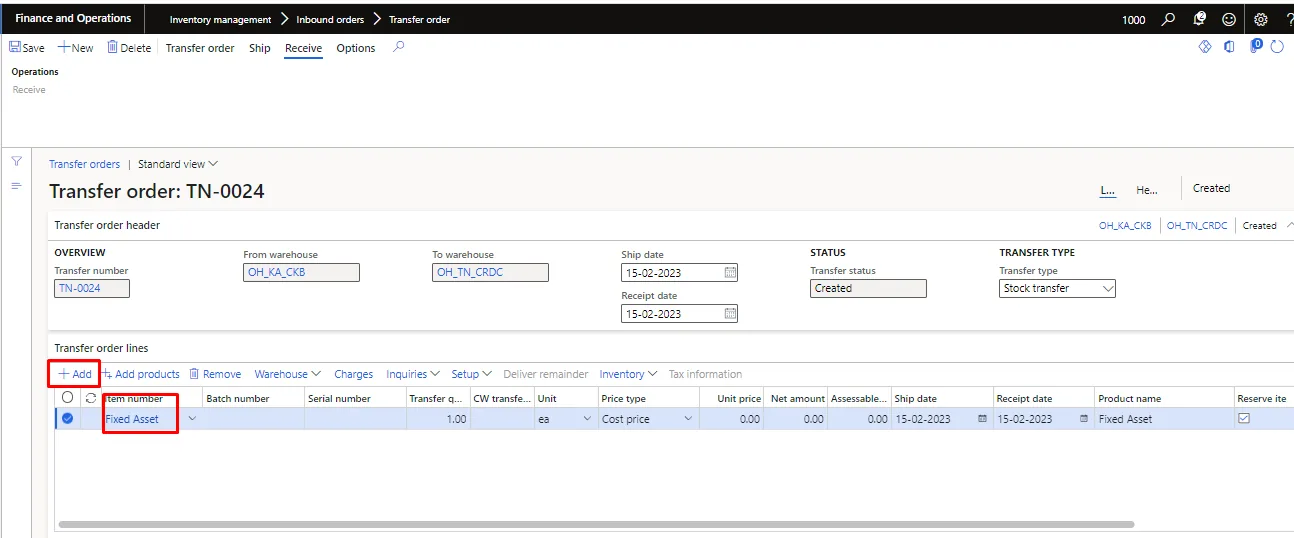This screenshot has height=538, width=1294.
Task: Open the Receipt date calendar picker in header
Action: (730, 314)
